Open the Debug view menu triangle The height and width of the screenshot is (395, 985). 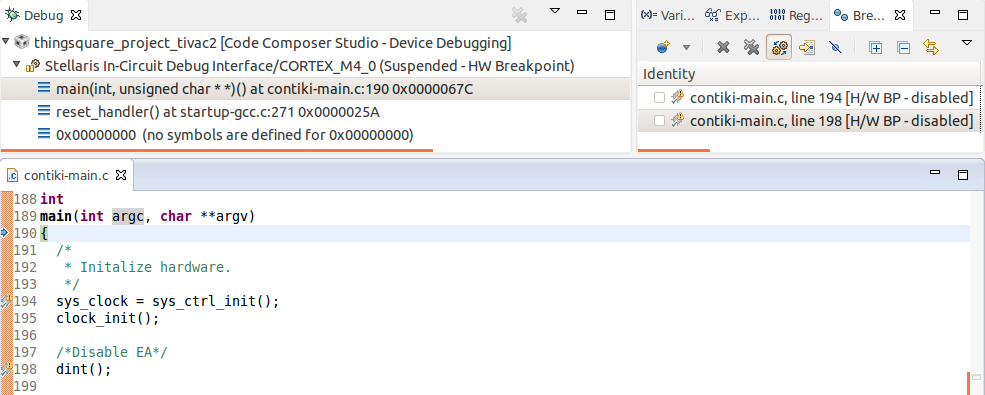555,11
